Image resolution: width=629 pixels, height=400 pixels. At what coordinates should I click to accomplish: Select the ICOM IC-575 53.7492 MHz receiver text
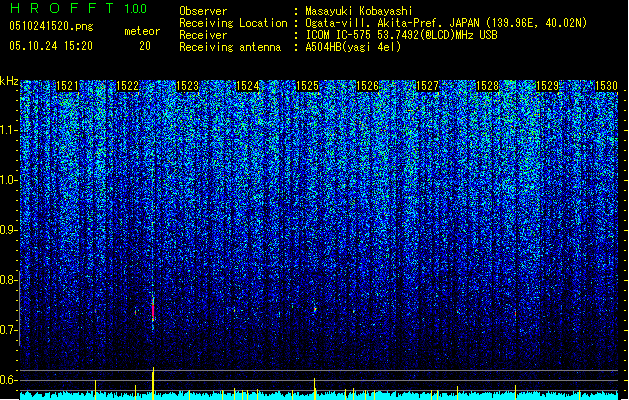(x=401, y=35)
